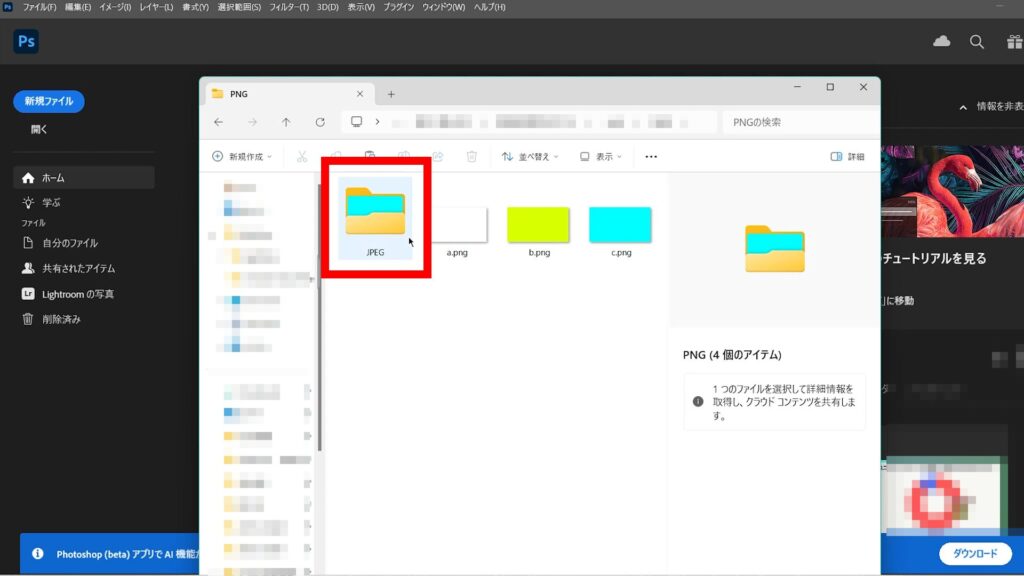Select the PNG tab in Explorer
Screen dimensions: 1024x576
pyautogui.click(x=291, y=94)
